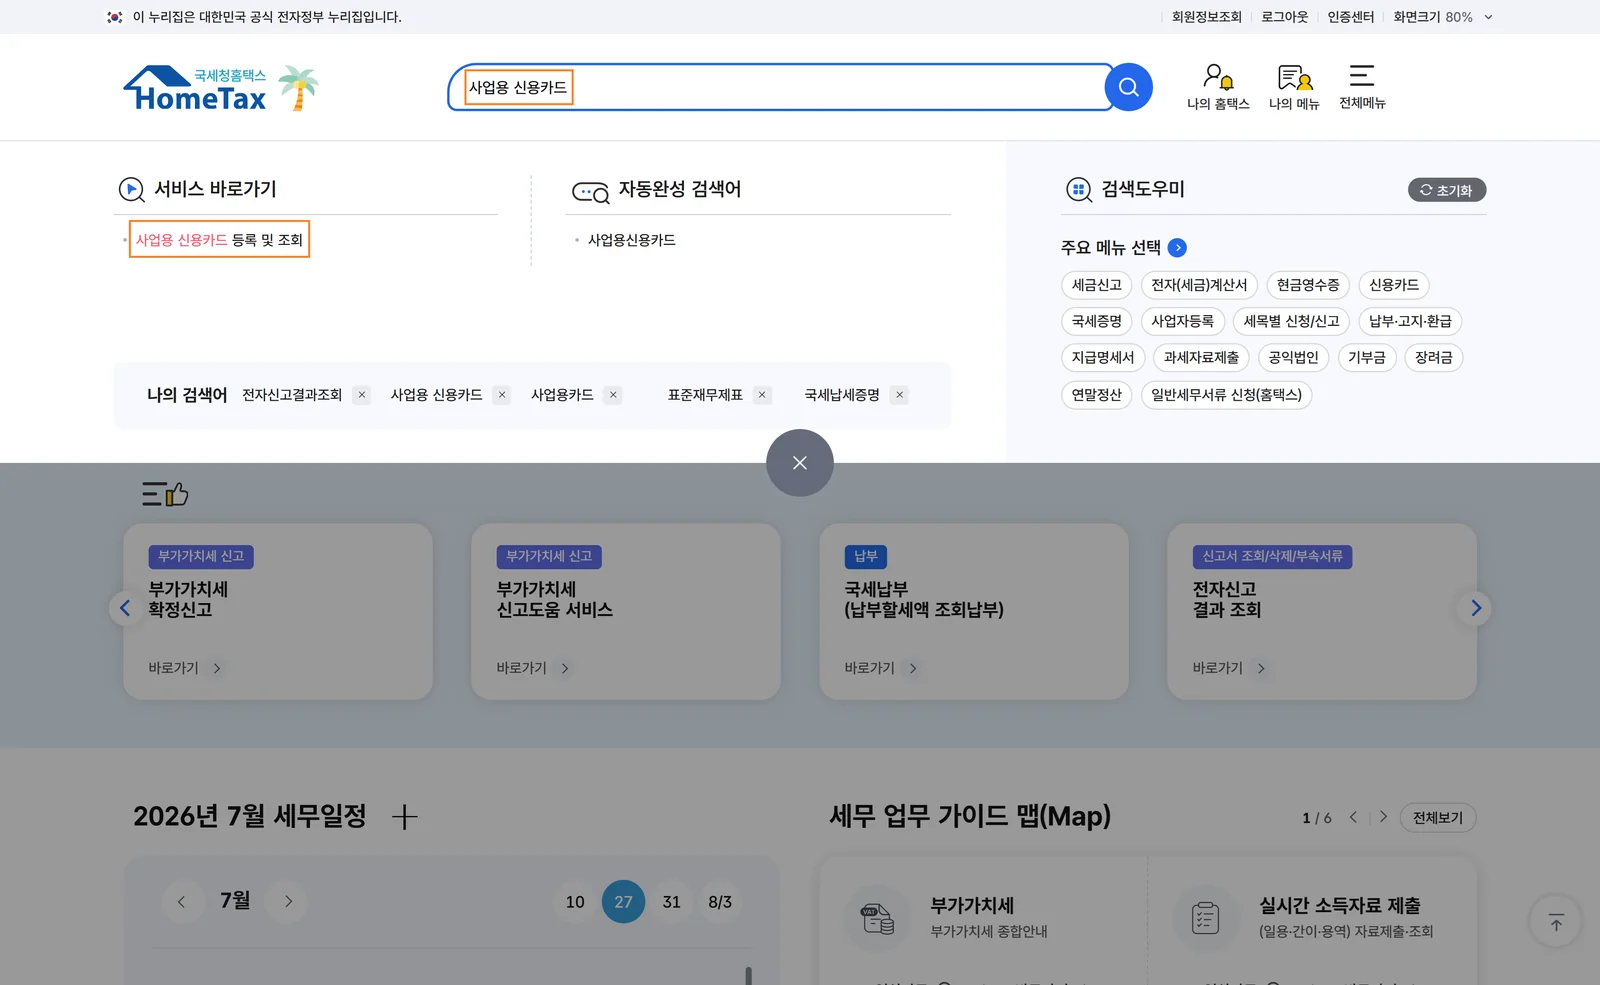Remove 표준재무제표 from my searches
The image size is (1600, 985).
[762, 395]
